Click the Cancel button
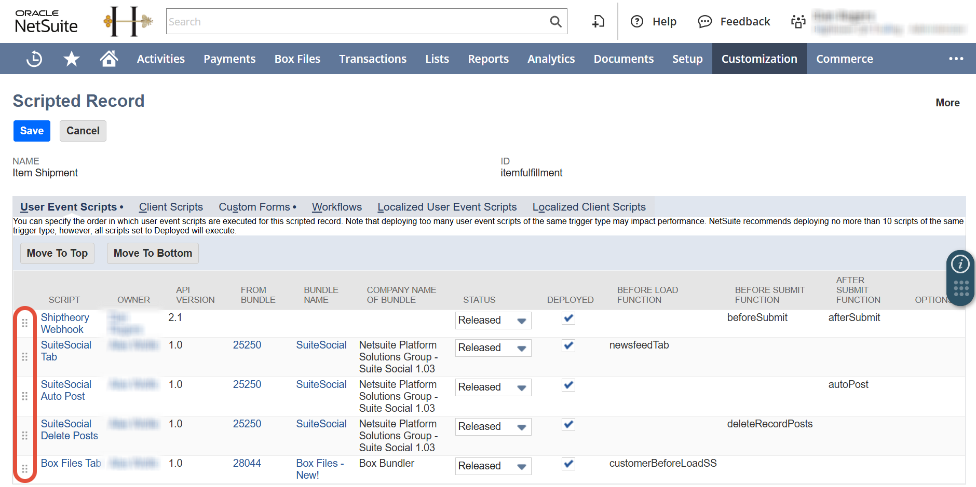Viewport: 976px width, 487px height. pos(83,131)
